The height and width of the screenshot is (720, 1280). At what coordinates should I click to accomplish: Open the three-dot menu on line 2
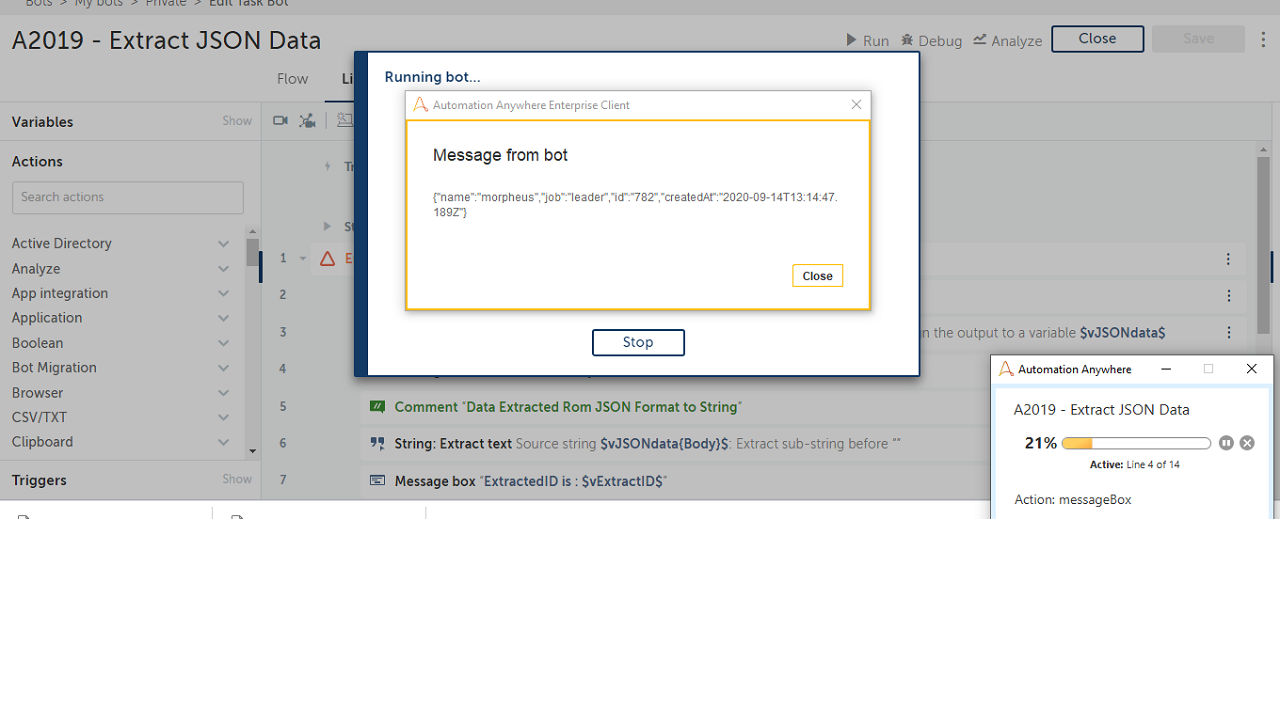pyautogui.click(x=1228, y=295)
